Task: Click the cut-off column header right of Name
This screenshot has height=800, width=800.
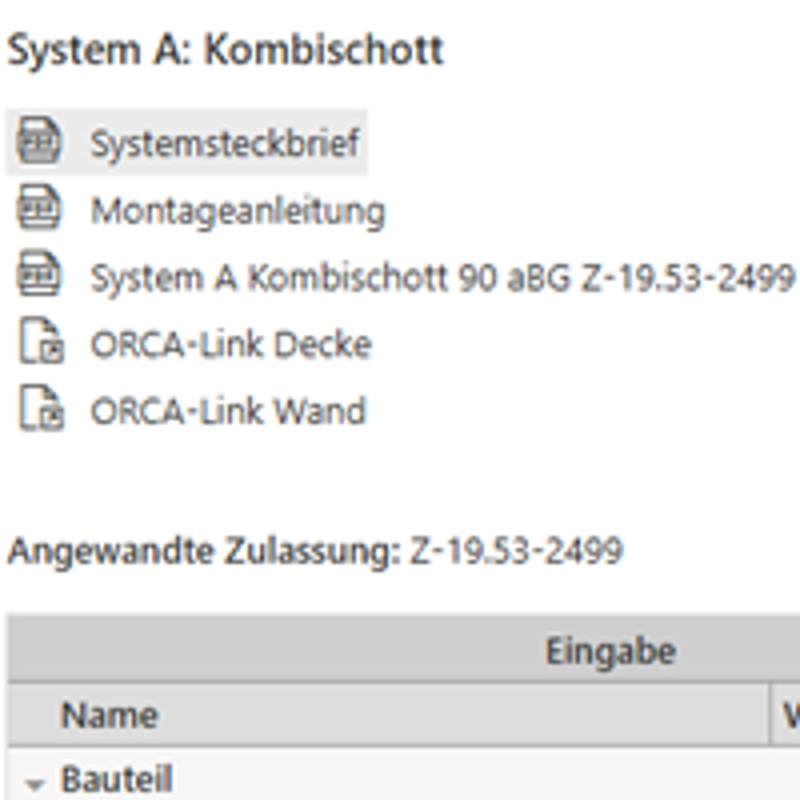Action: [x=788, y=715]
